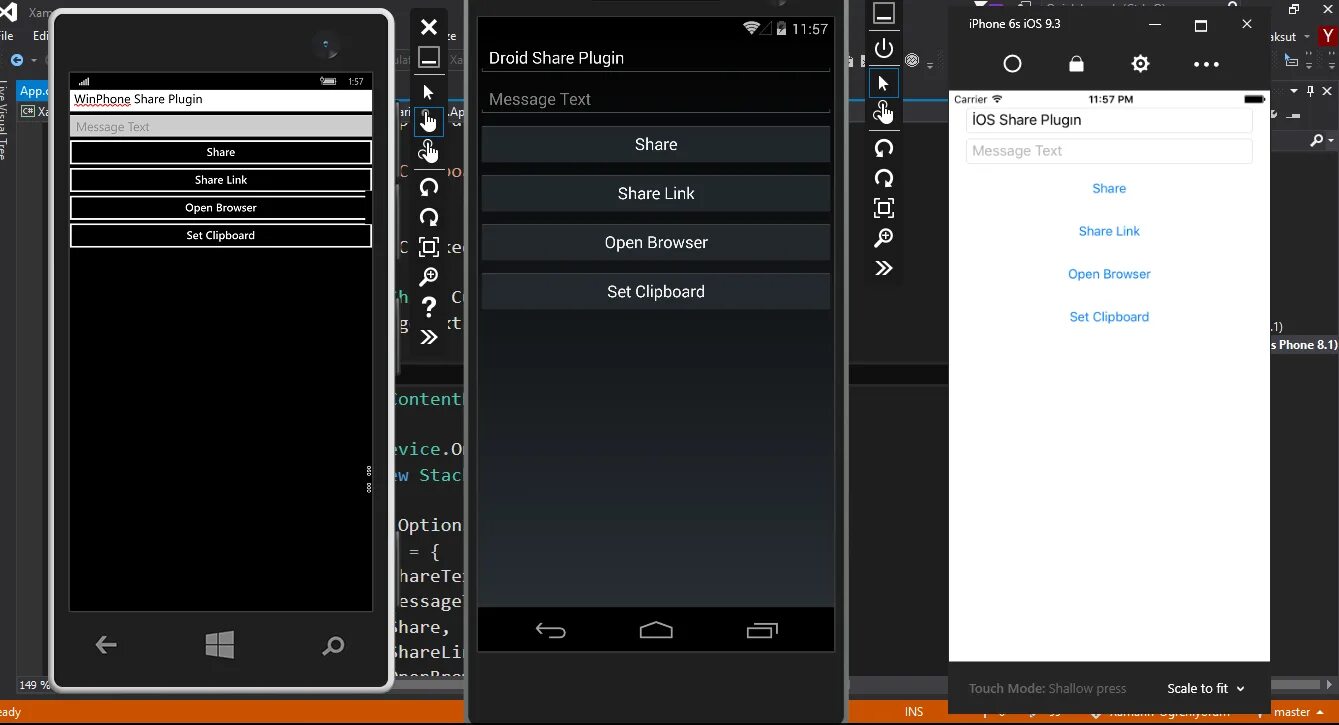Tap Open Browser in iOS app

click(1109, 274)
